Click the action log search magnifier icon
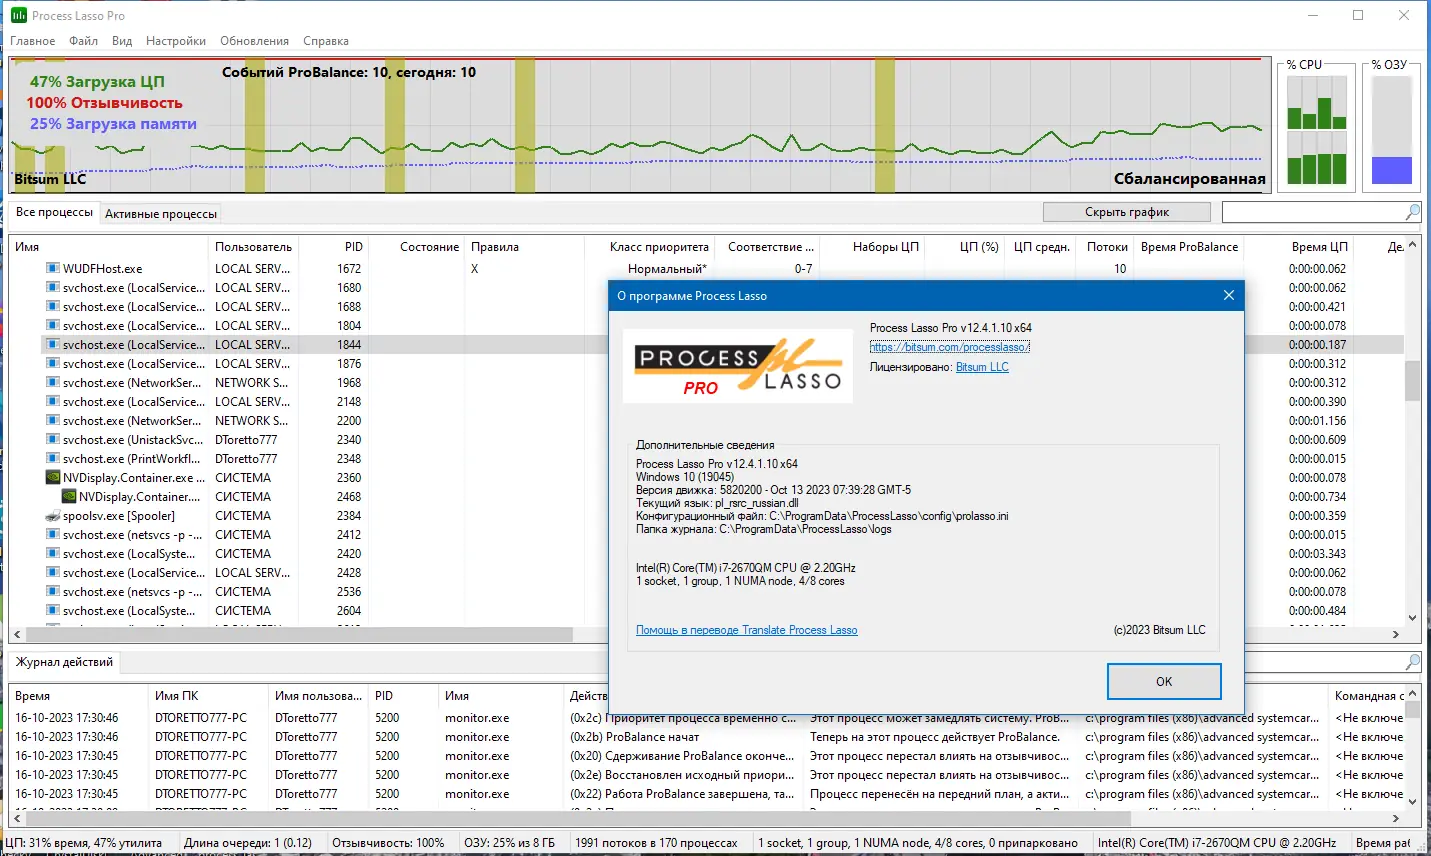 tap(1412, 662)
